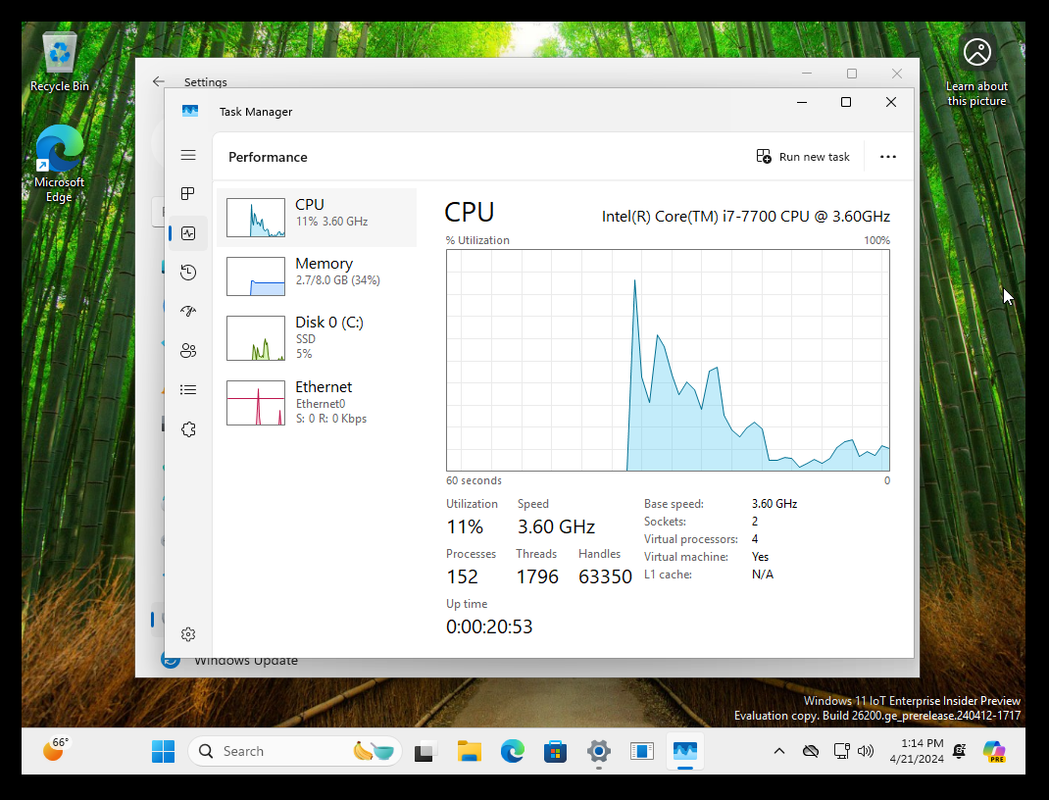Viewport: 1049px width, 800px height.
Task: Open the three-dot more options menu
Action: click(888, 157)
